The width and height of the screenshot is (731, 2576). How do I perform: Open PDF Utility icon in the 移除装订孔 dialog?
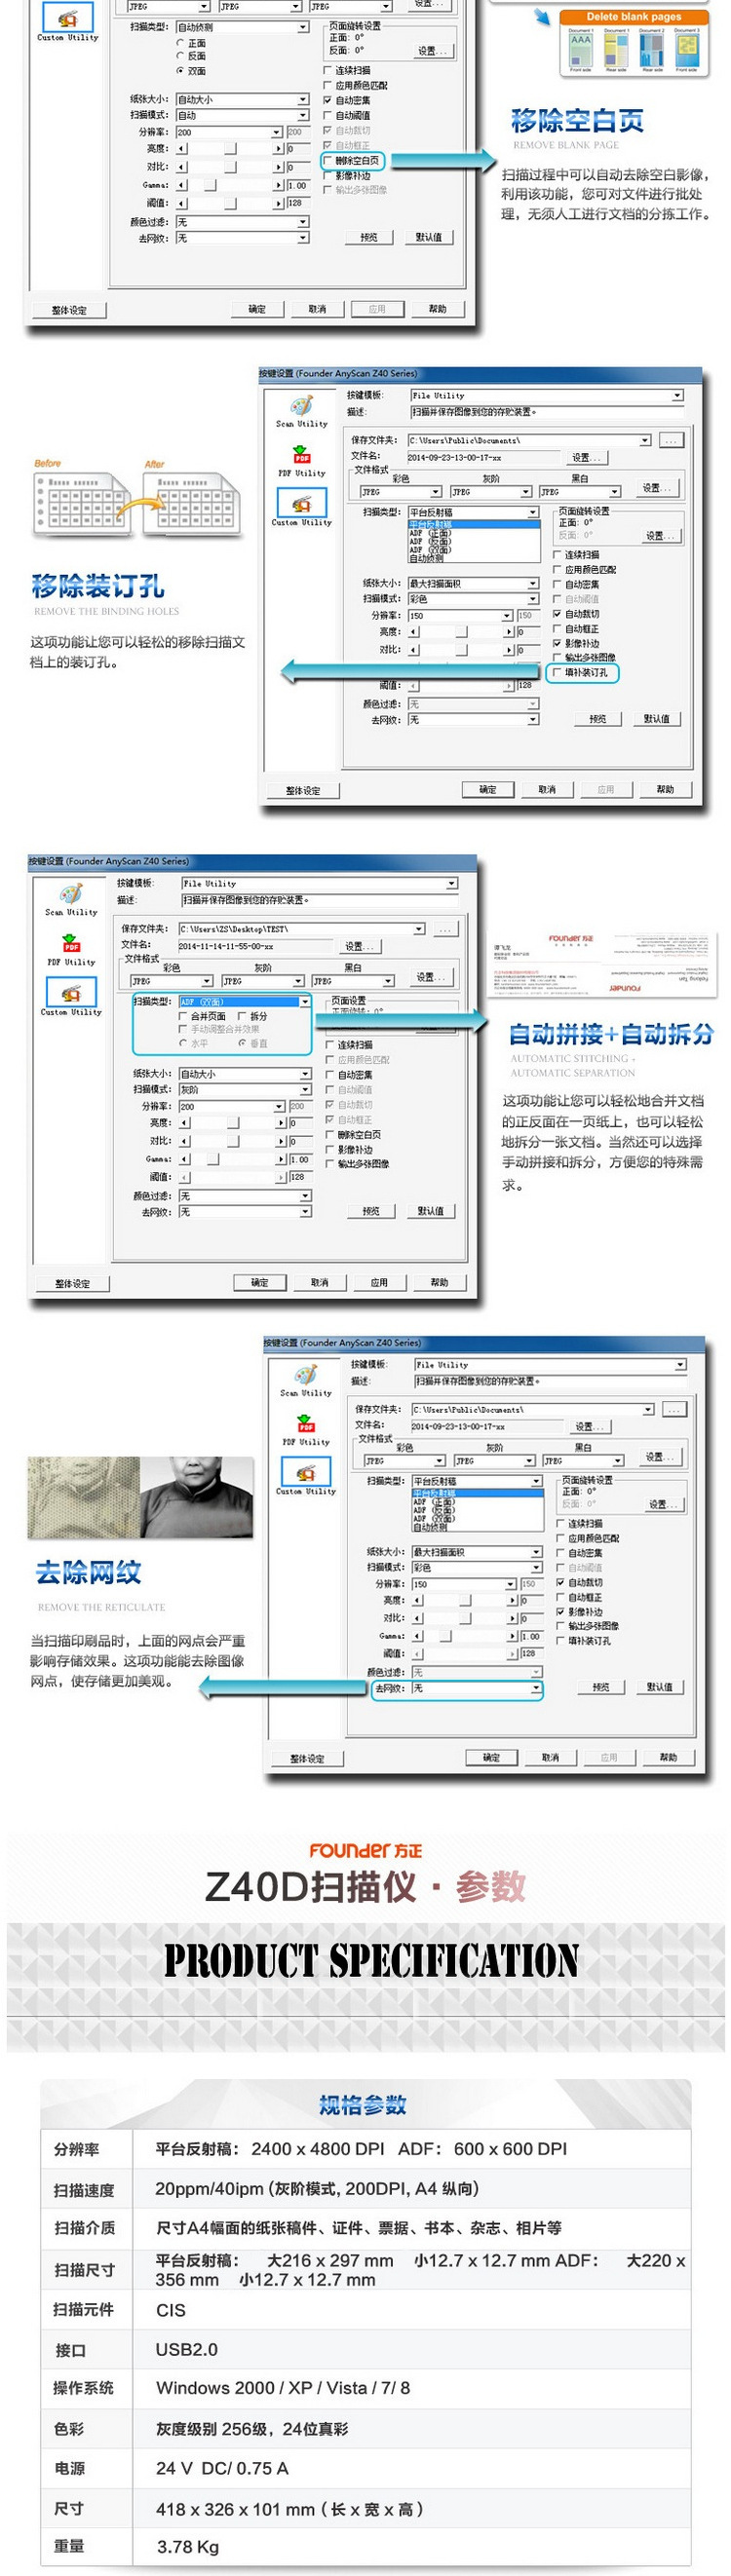(x=302, y=456)
